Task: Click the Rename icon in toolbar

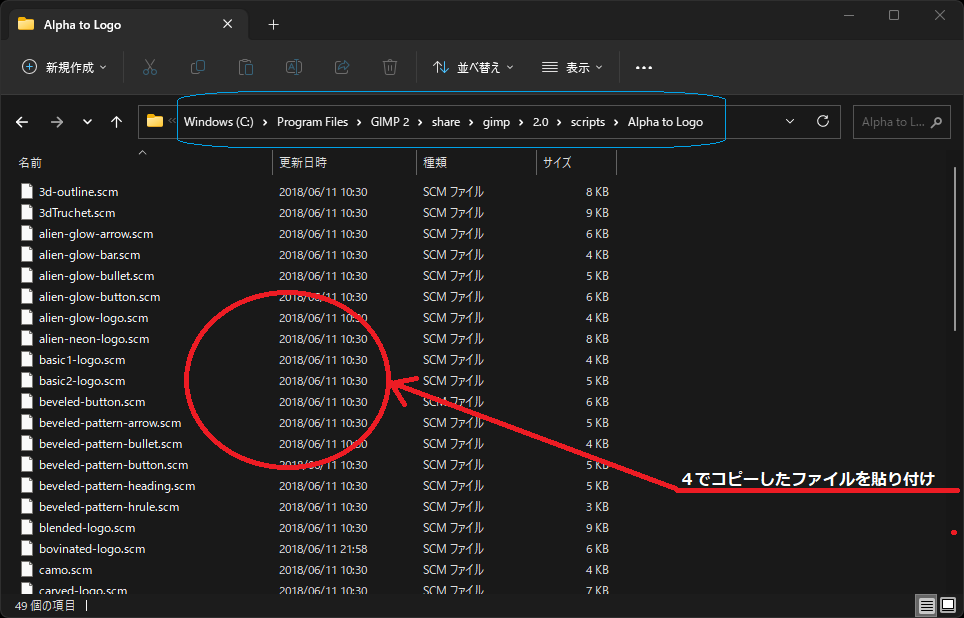Action: pyautogui.click(x=293, y=68)
